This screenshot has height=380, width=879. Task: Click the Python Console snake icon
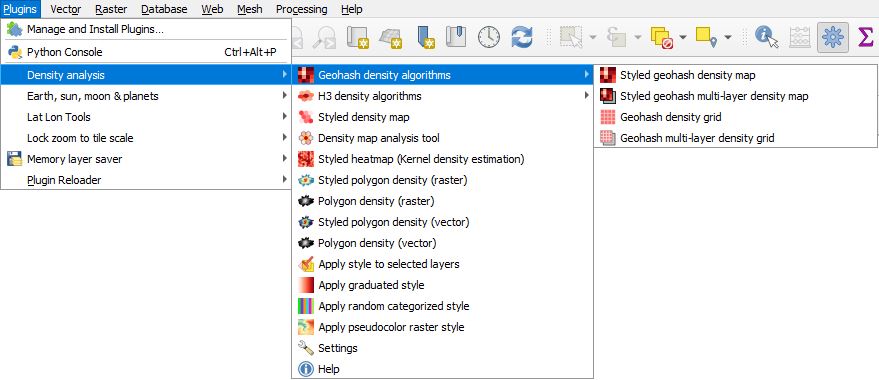point(15,52)
